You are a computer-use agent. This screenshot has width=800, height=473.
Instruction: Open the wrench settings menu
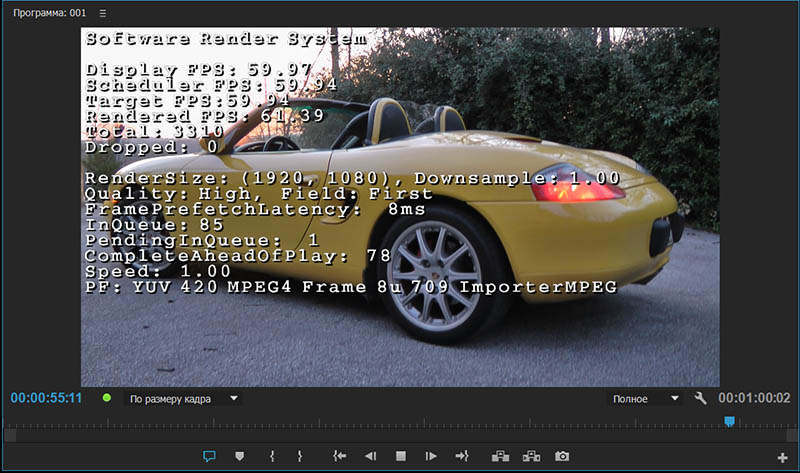[701, 398]
